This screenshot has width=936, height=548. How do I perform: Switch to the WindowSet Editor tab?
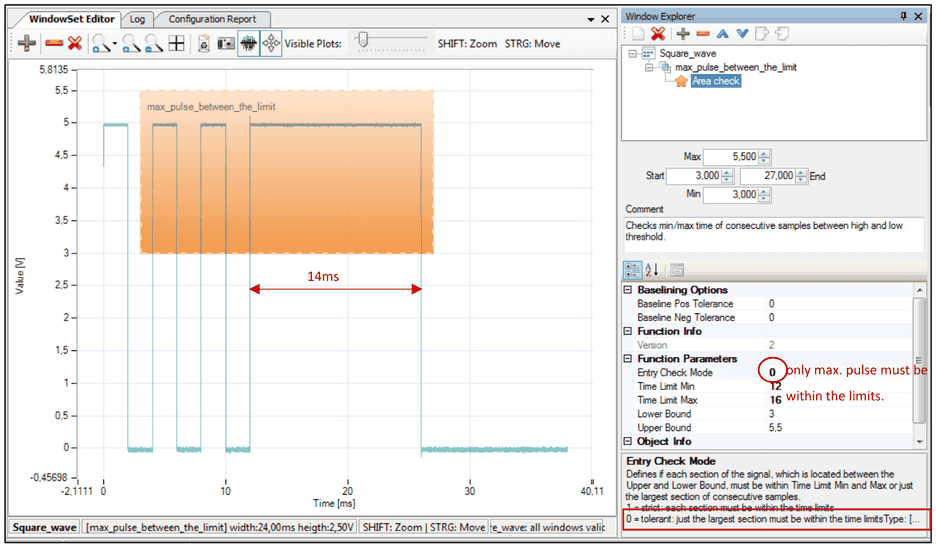point(72,19)
